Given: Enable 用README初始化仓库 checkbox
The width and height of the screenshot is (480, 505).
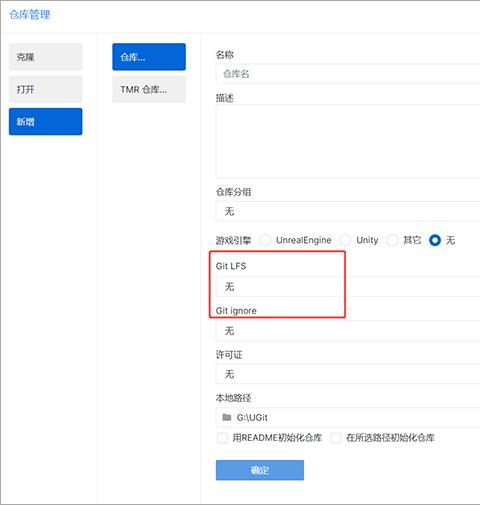Looking at the screenshot, I should point(222,437).
